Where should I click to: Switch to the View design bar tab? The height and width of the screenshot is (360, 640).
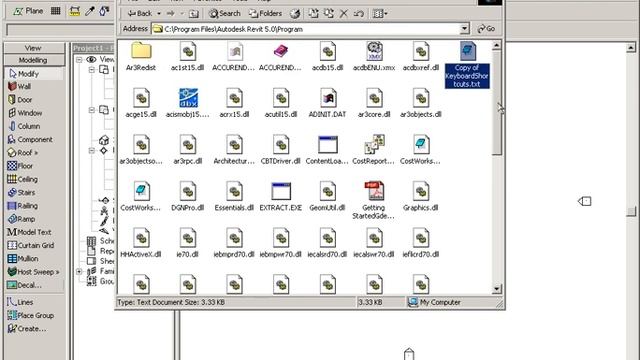pyautogui.click(x=34, y=48)
